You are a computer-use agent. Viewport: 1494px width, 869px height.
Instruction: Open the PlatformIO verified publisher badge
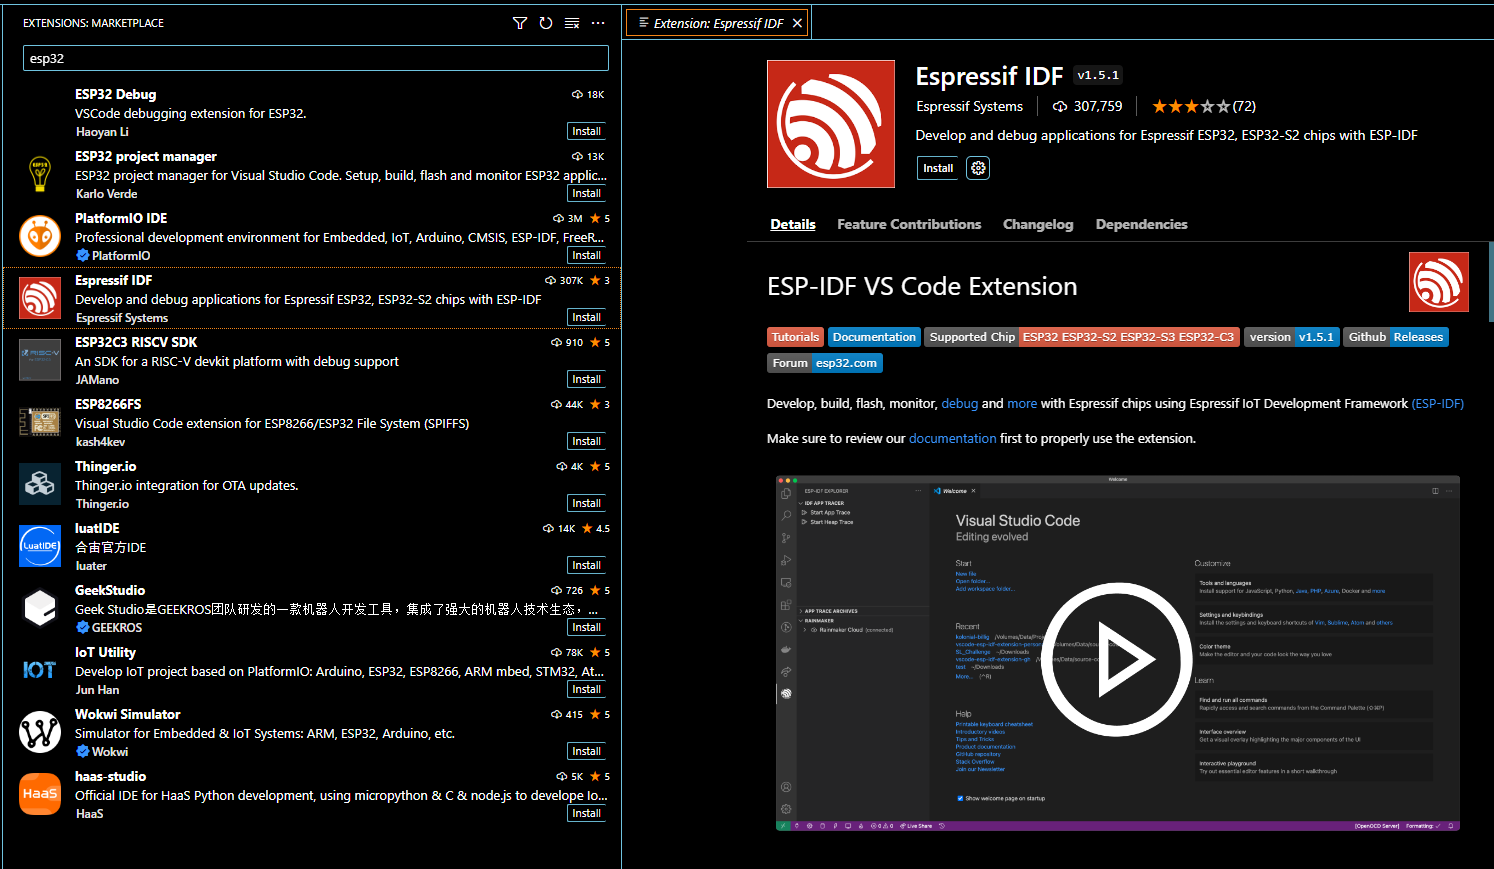pyautogui.click(x=83, y=255)
